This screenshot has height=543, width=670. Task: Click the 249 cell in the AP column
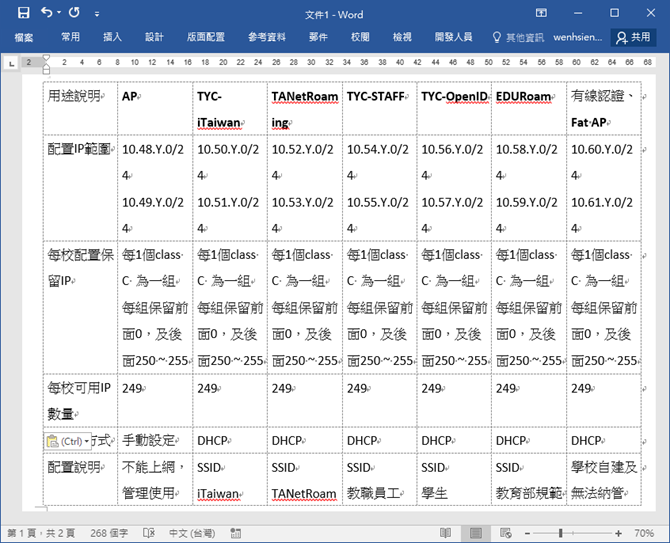tap(155, 400)
